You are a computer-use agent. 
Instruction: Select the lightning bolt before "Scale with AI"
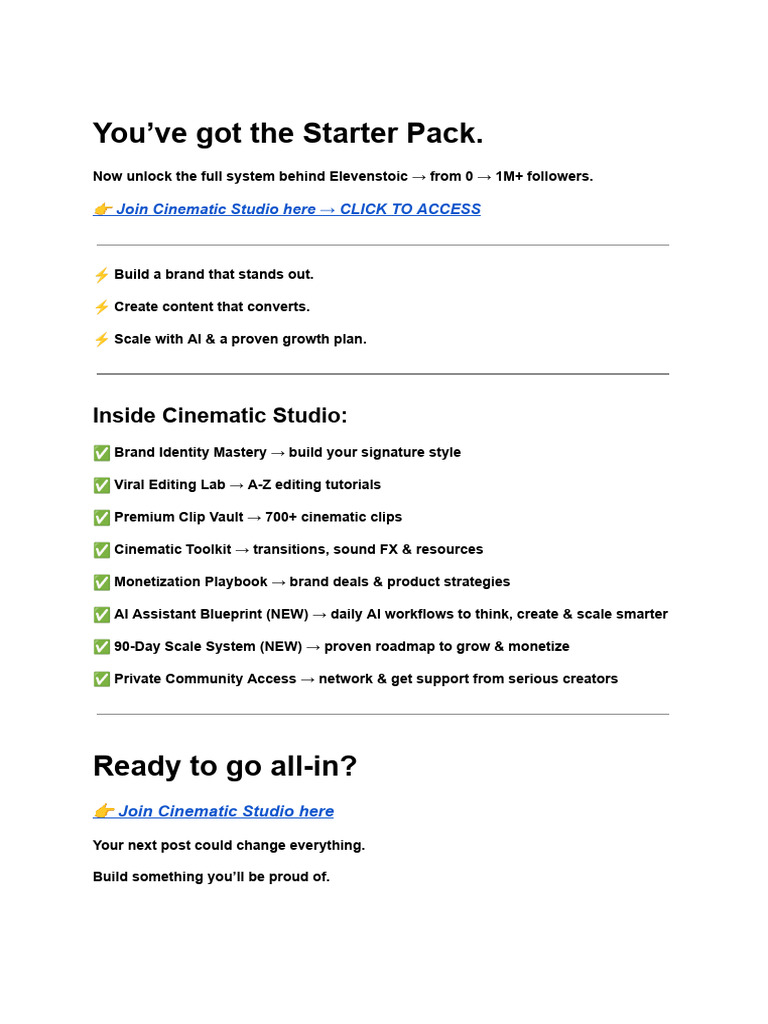(x=101, y=340)
